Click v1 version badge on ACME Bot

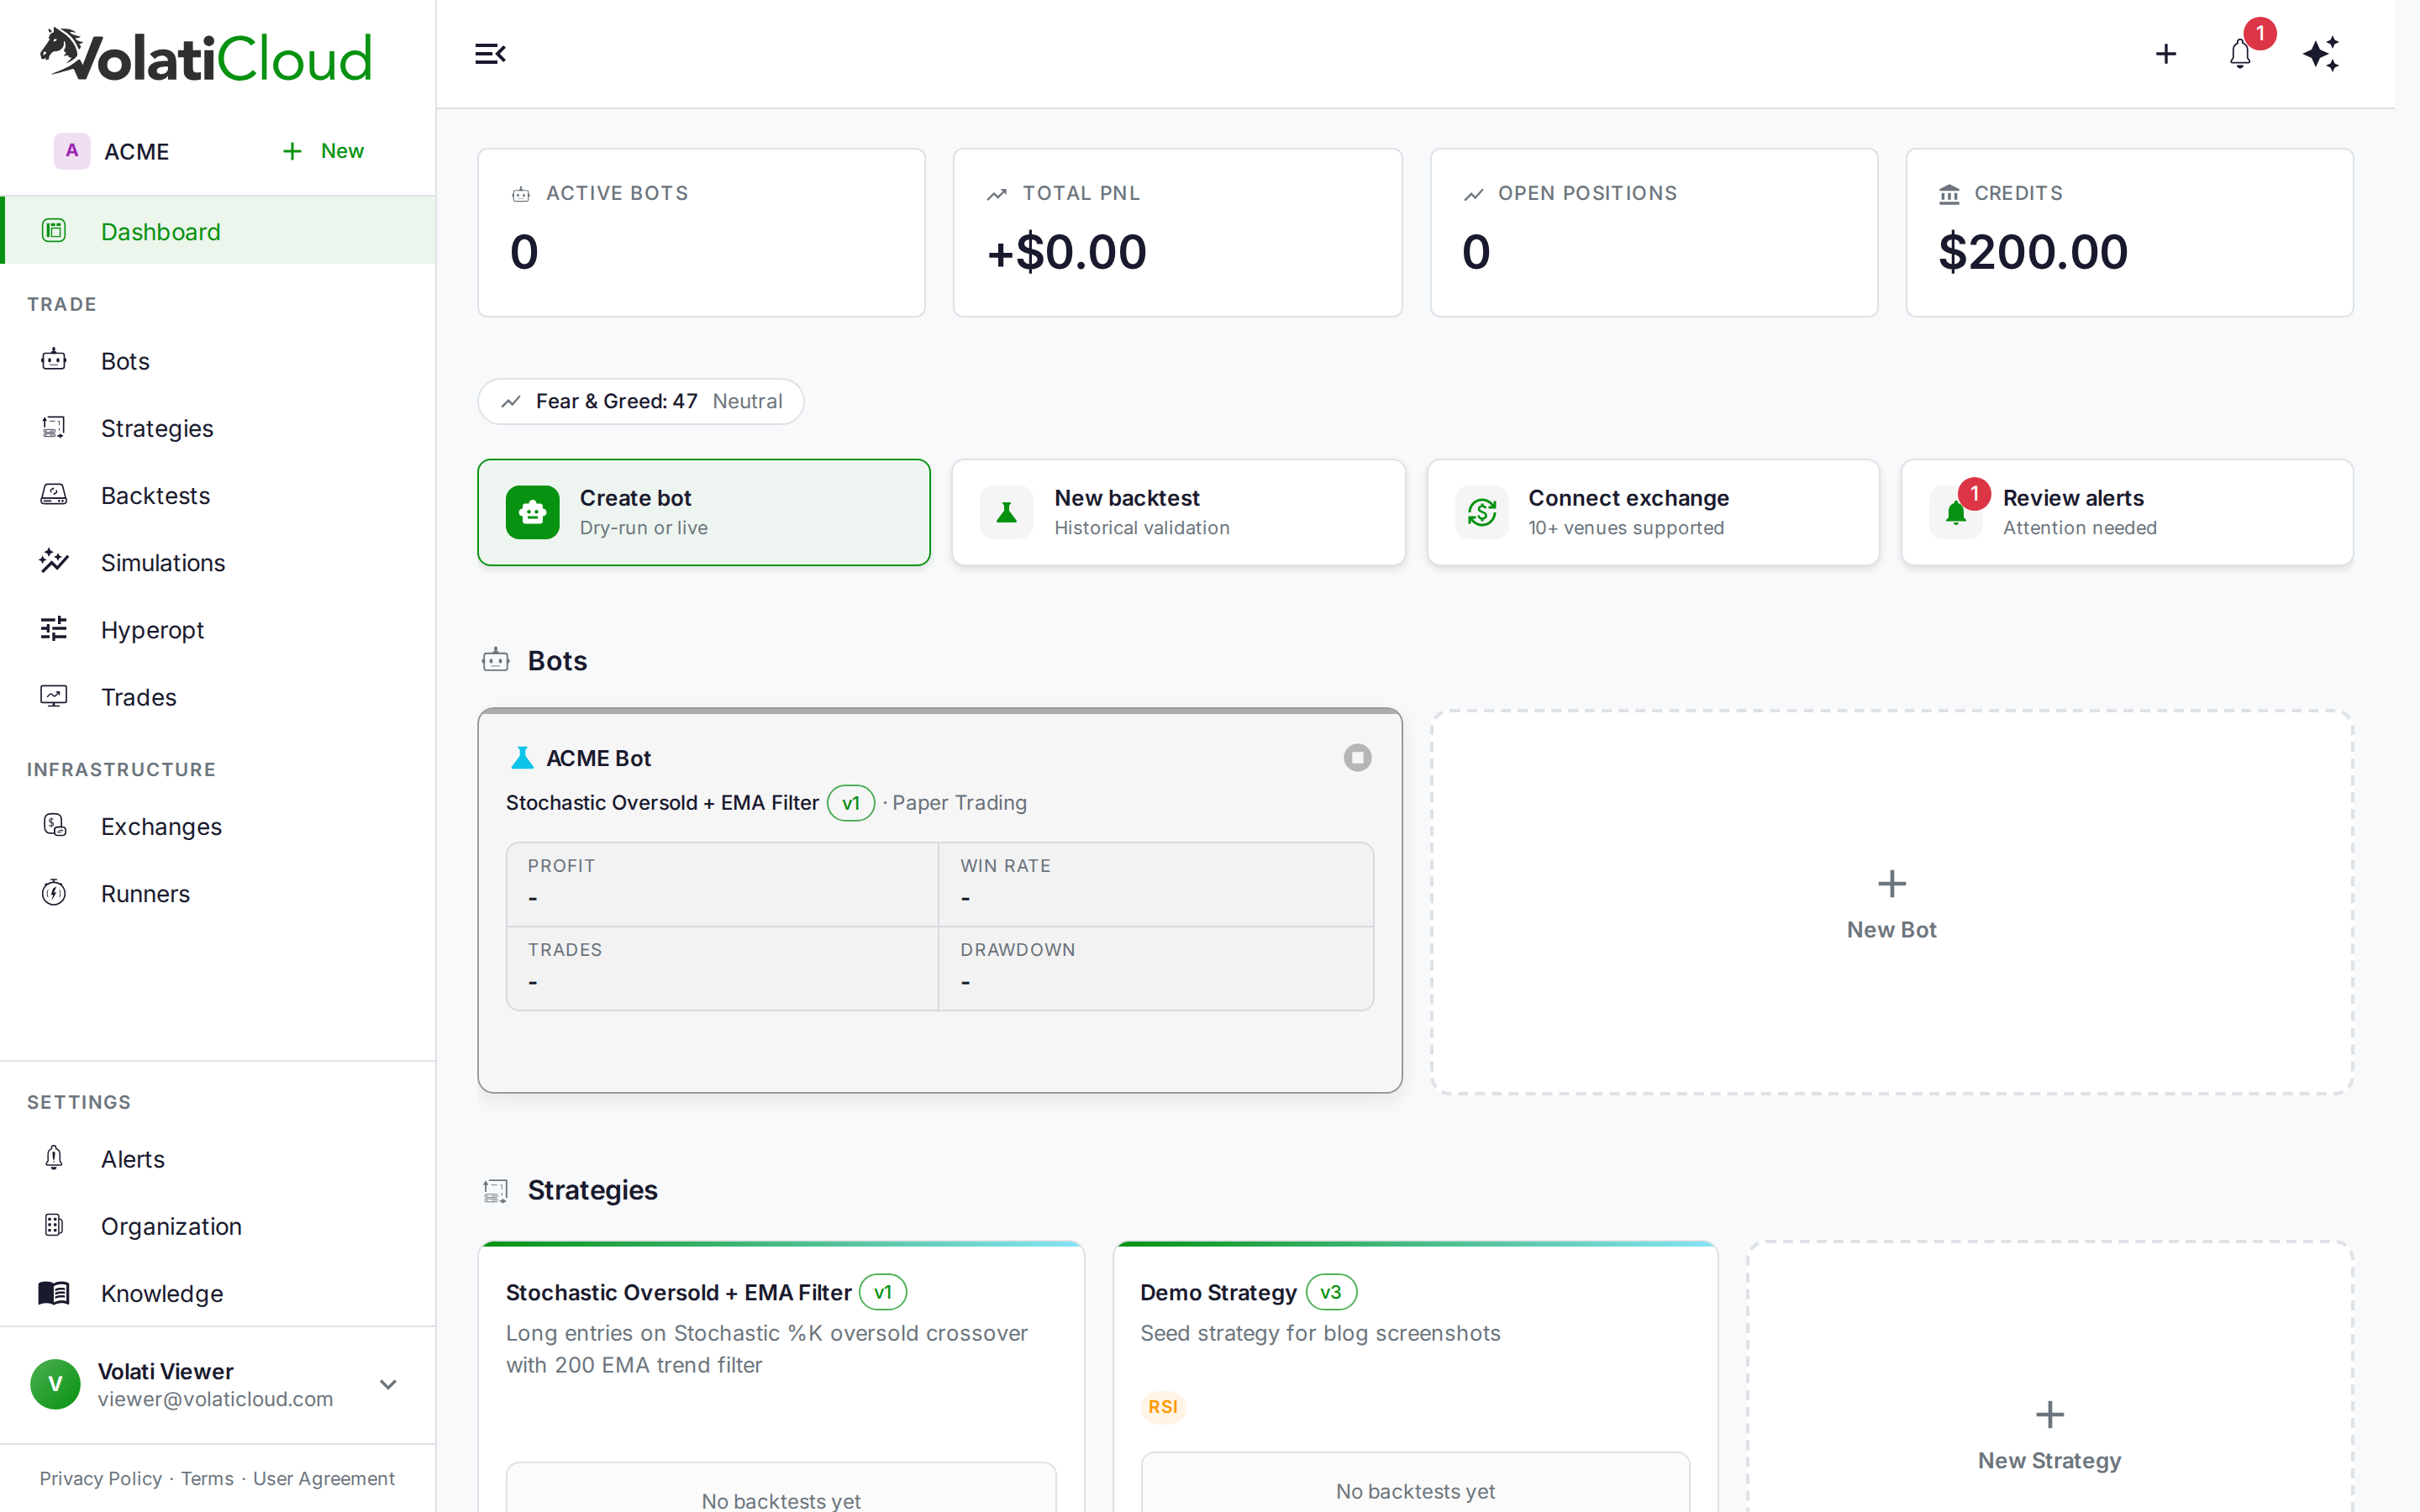tap(851, 803)
